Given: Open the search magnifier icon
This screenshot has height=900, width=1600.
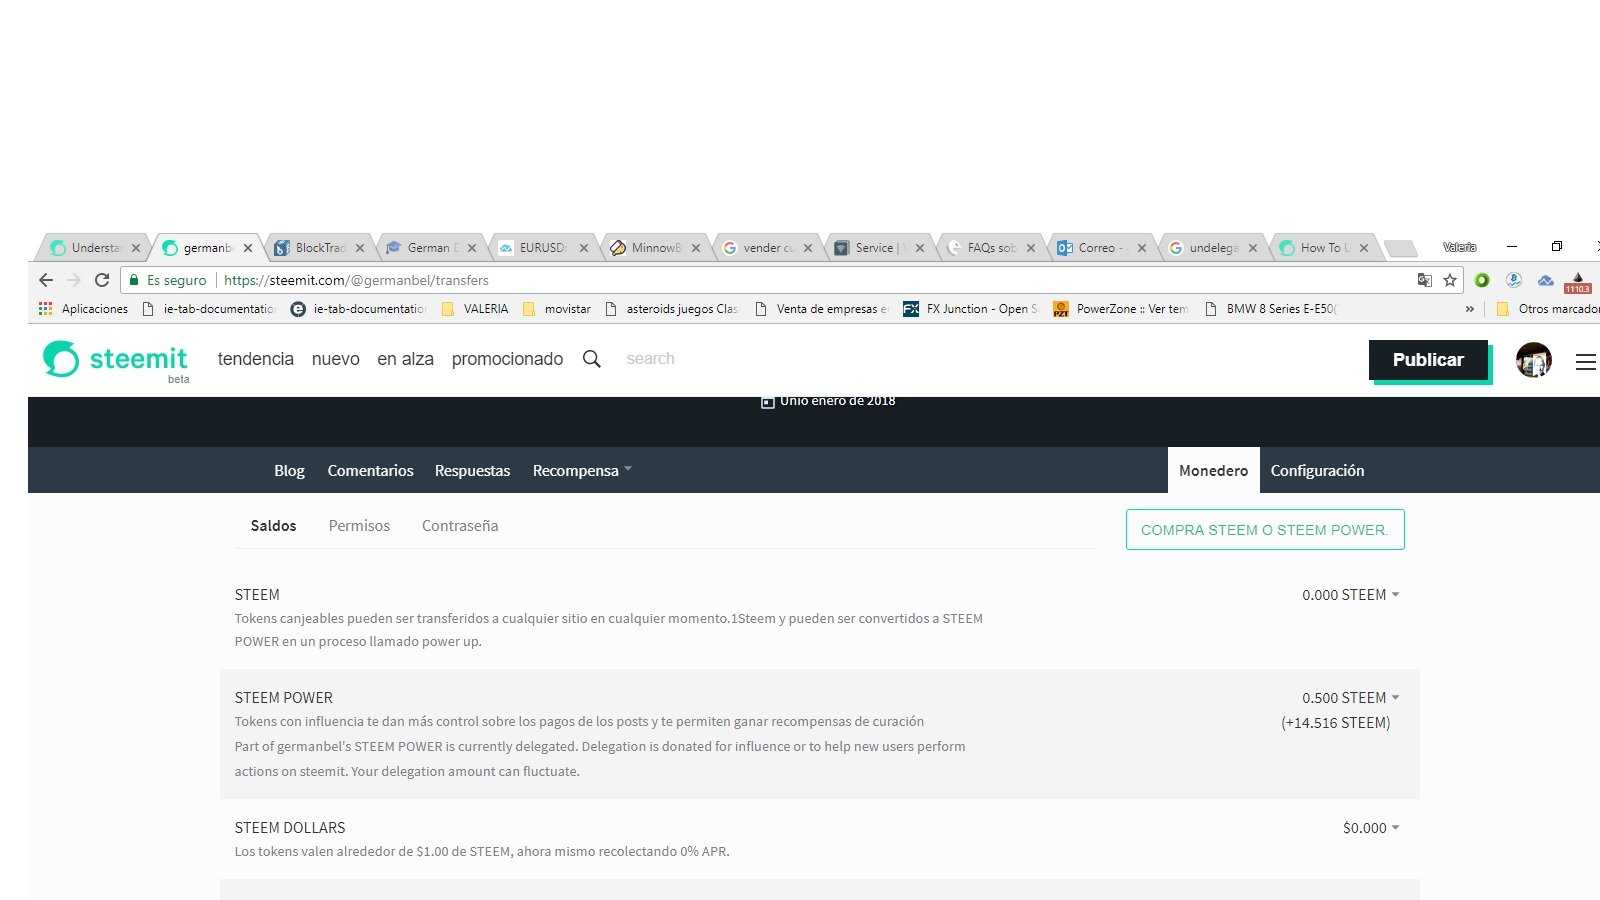Looking at the screenshot, I should coord(592,359).
